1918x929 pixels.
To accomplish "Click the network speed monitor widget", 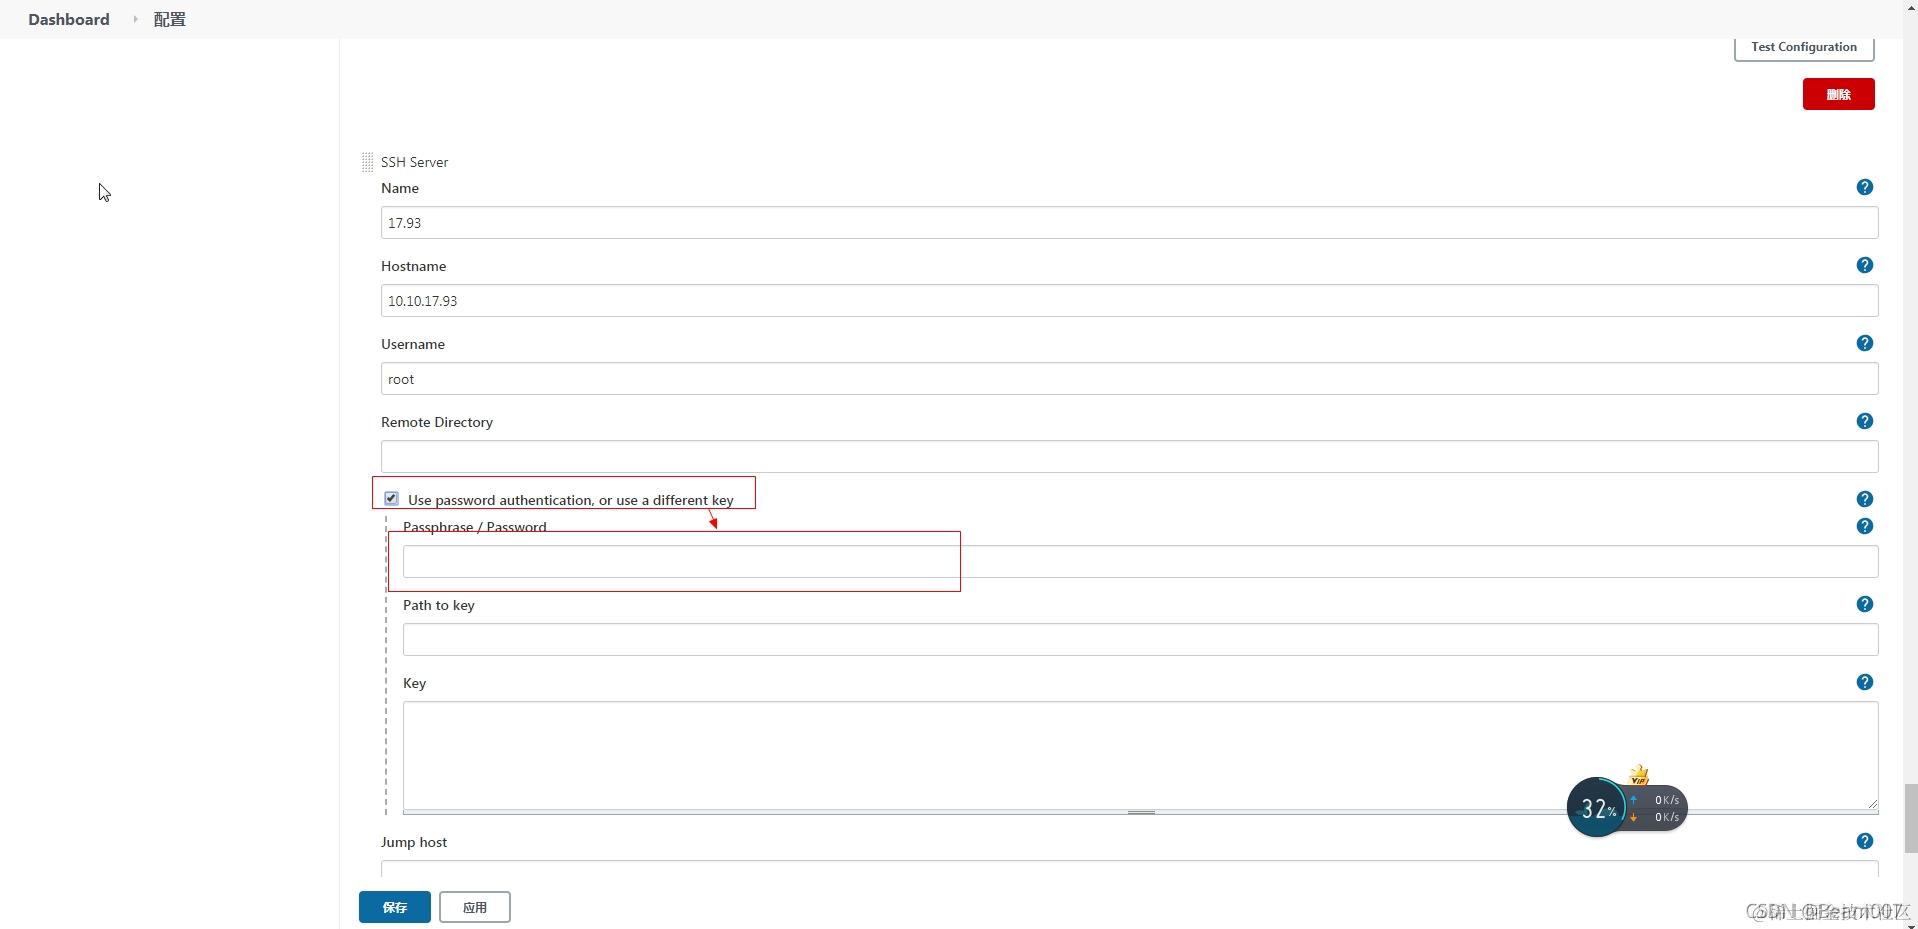I will (1627, 807).
